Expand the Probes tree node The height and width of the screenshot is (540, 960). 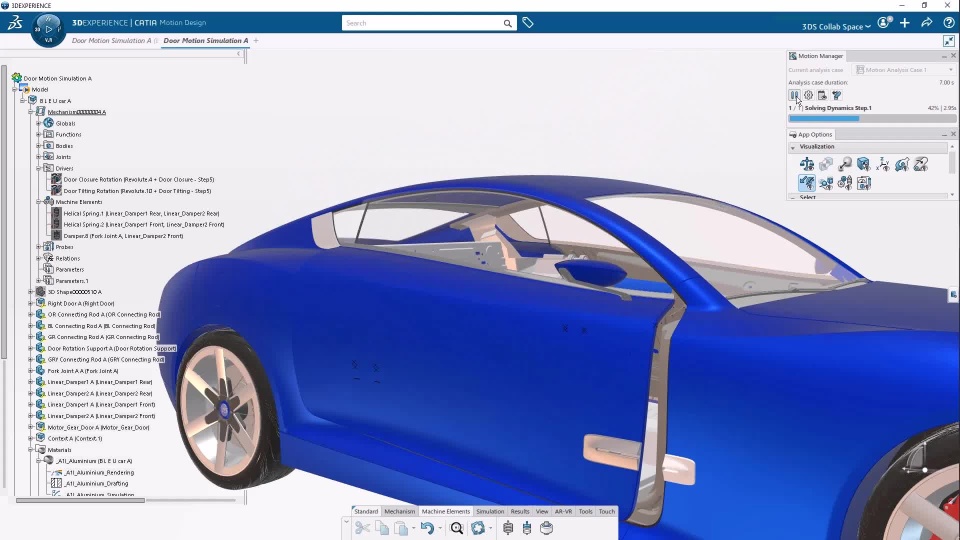click(x=39, y=247)
